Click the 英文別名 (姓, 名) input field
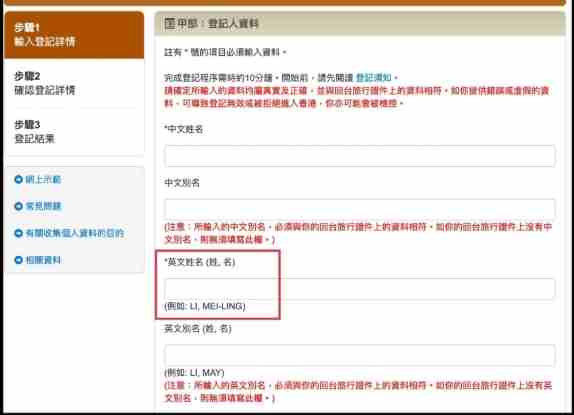Screen dimensions: 574x415 tap(359, 355)
